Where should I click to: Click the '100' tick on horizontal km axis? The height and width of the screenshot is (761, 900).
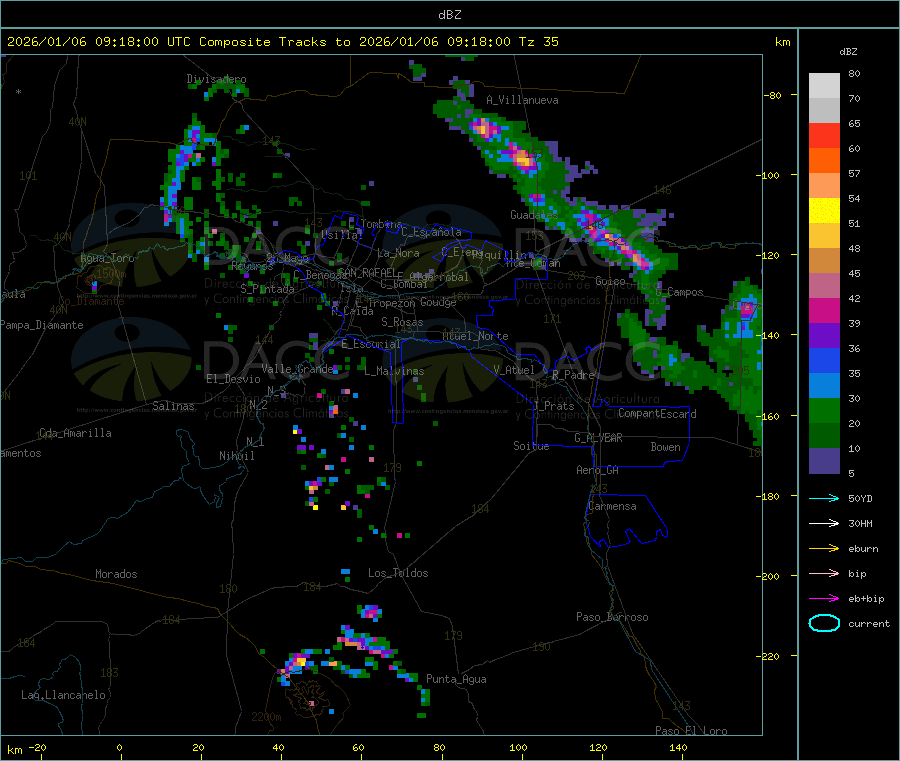pos(518,747)
